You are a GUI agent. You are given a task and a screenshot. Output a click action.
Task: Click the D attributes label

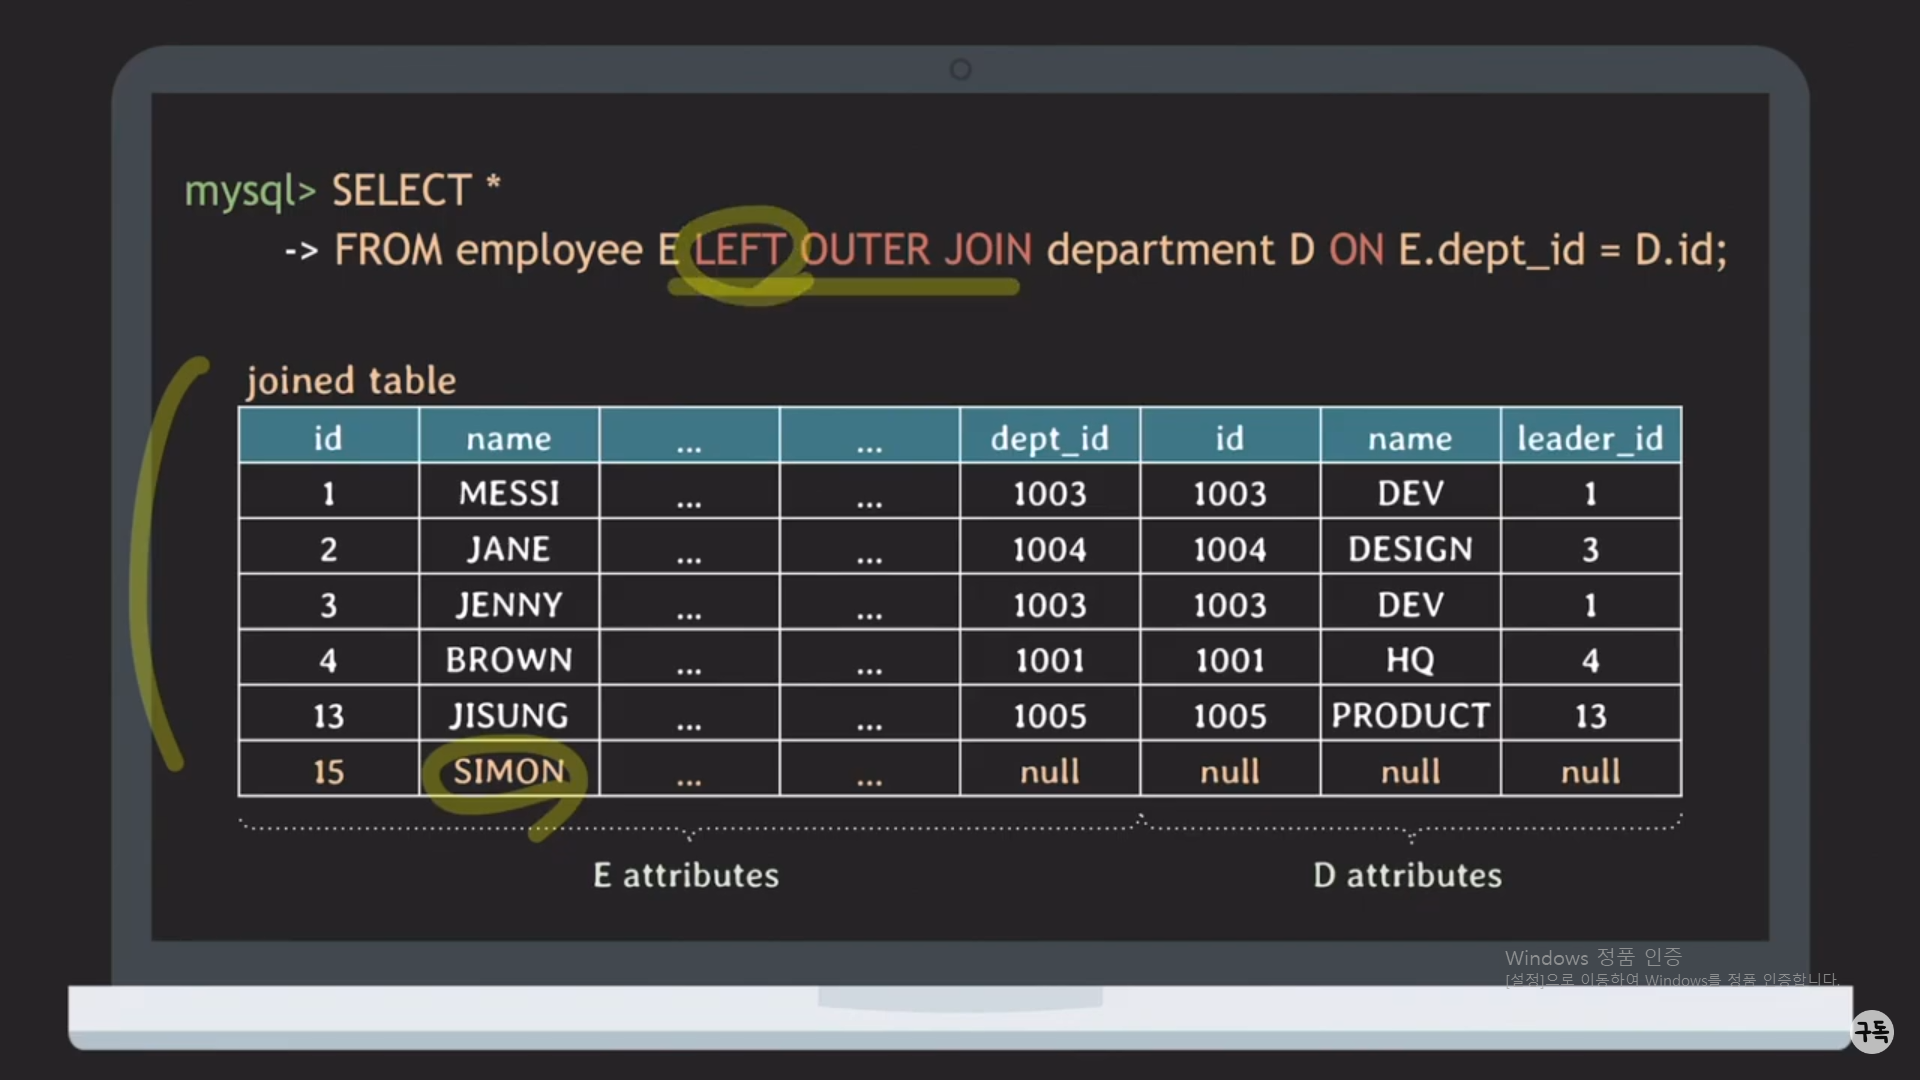click(x=1407, y=875)
